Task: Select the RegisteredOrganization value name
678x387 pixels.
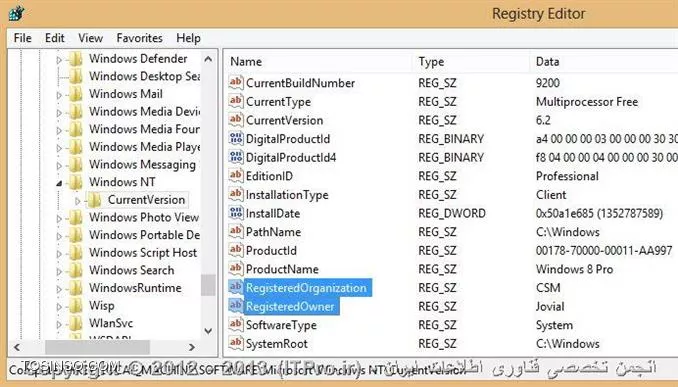Action: point(306,288)
